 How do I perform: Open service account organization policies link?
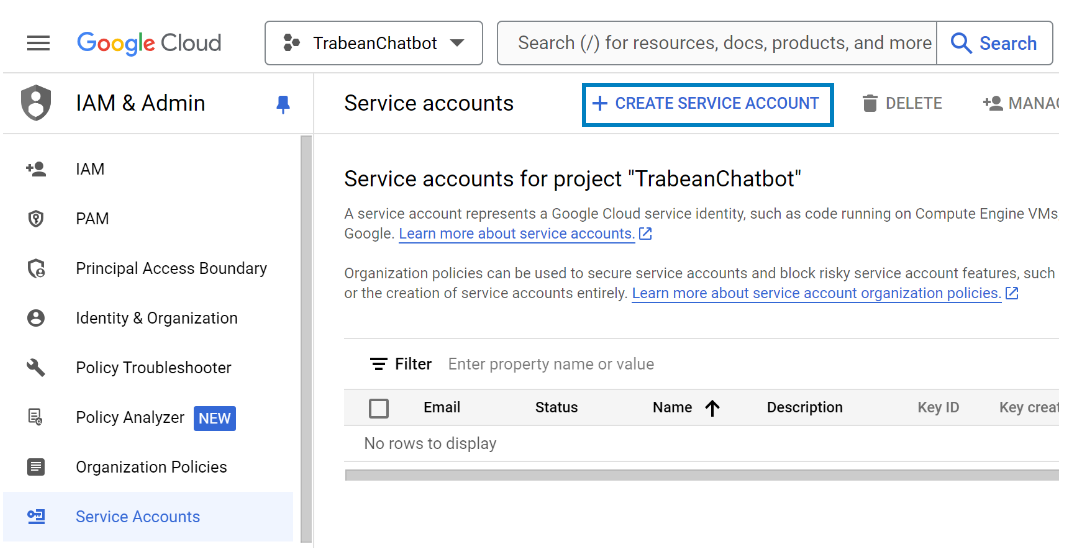(825, 293)
